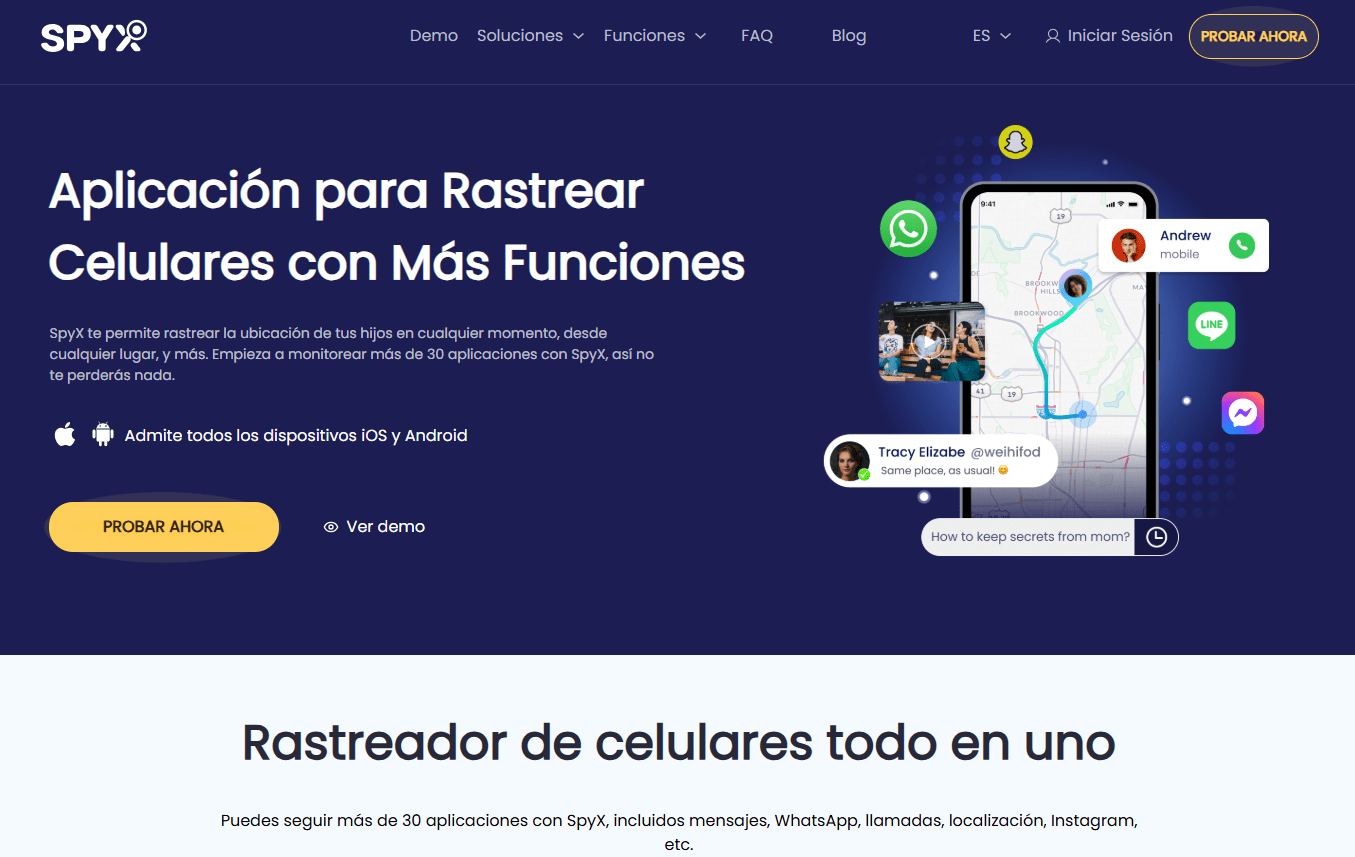The width and height of the screenshot is (1355, 857).
Task: Open the Messenger icon
Action: (x=1243, y=413)
